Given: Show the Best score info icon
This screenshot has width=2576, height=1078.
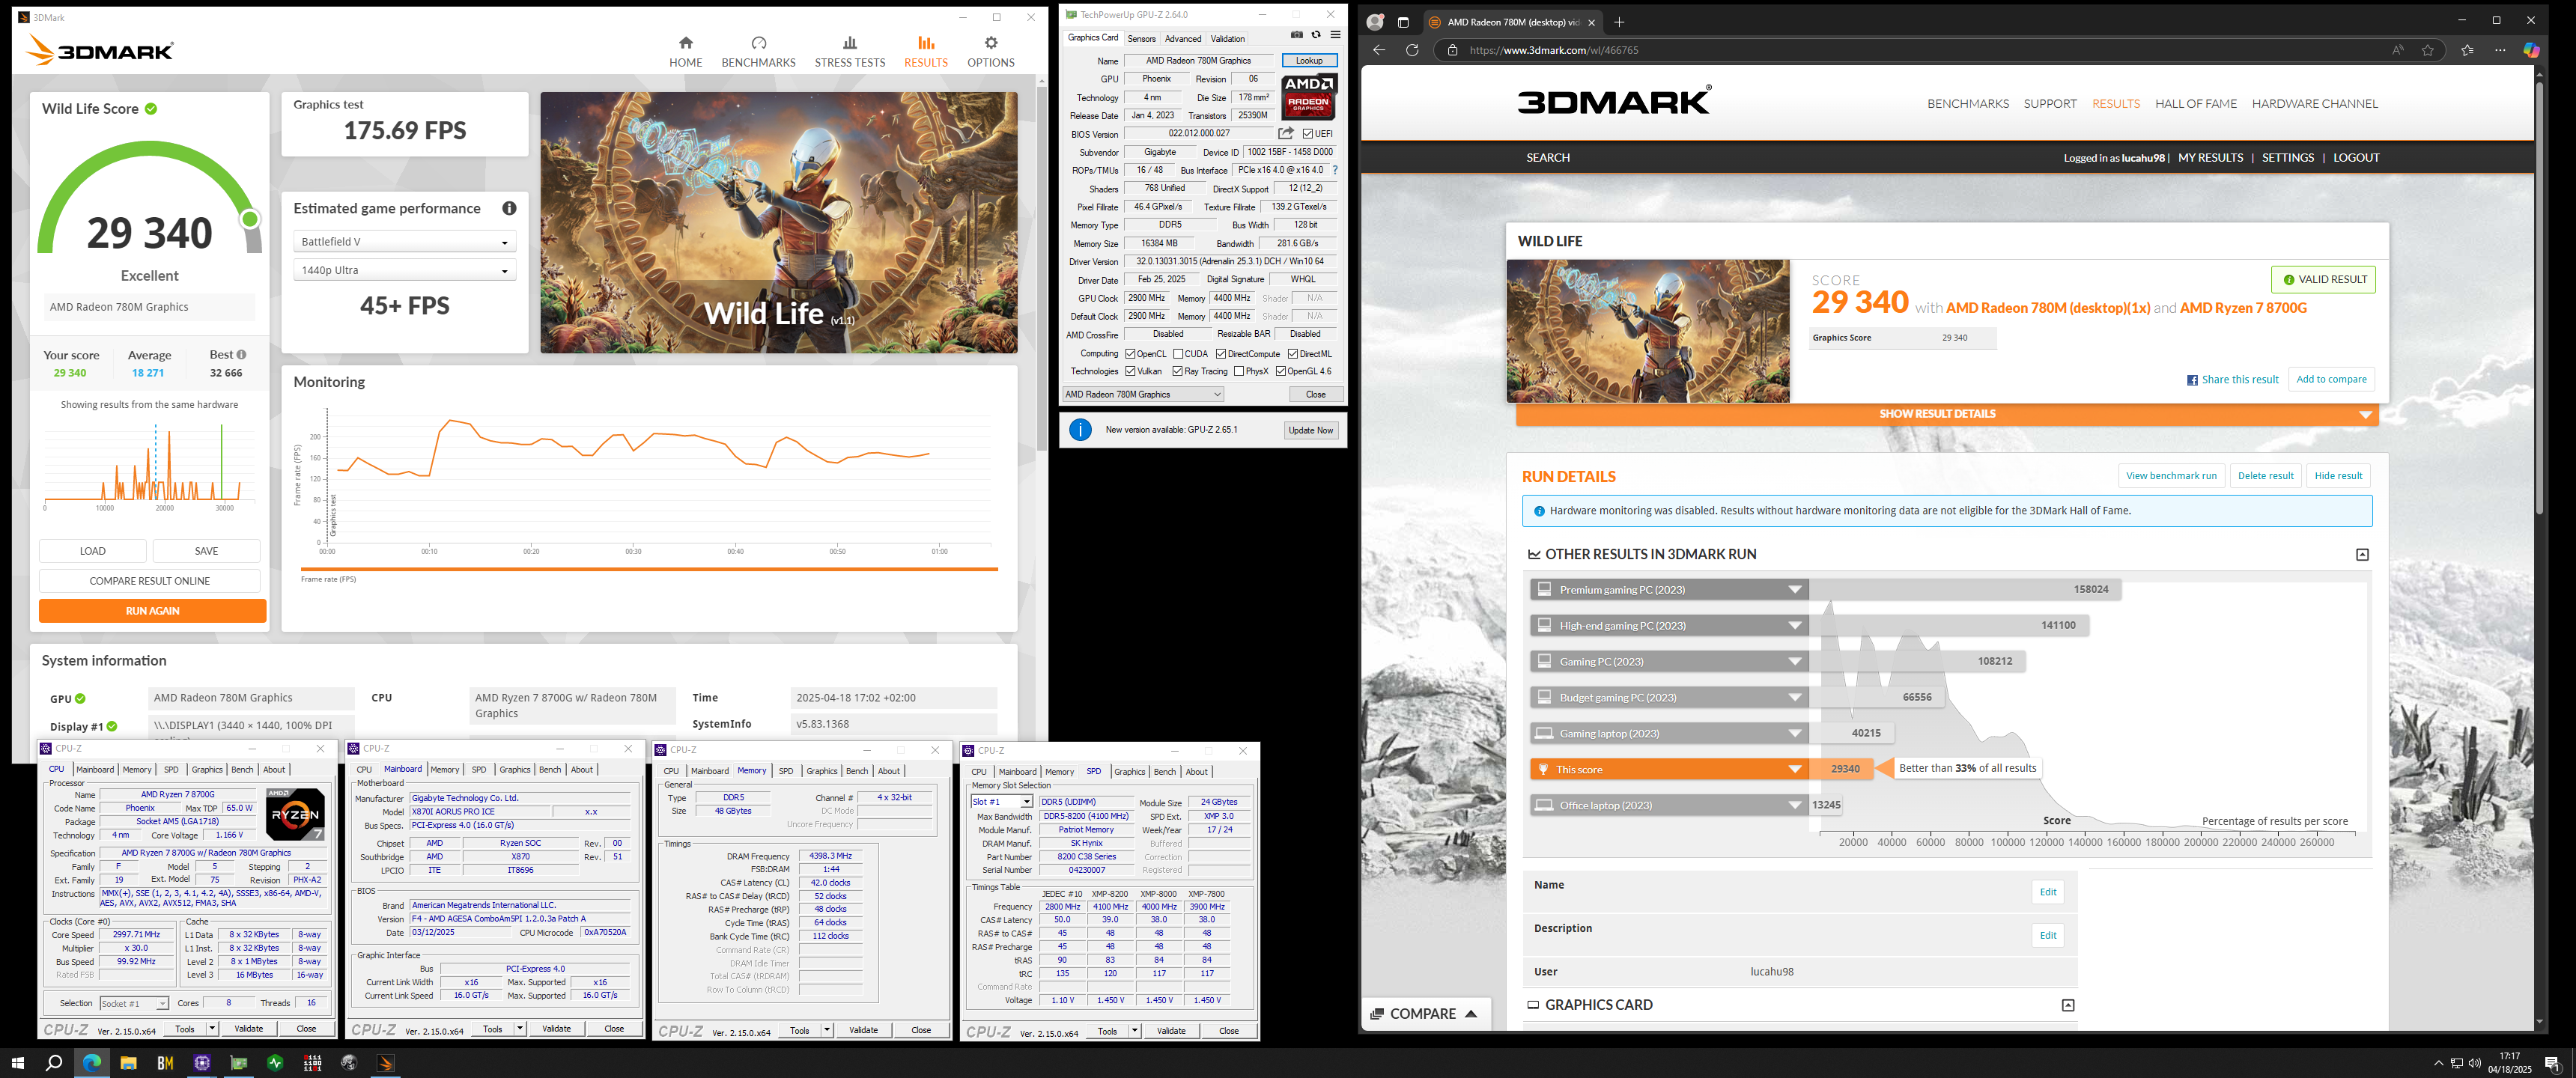Looking at the screenshot, I should click(241, 355).
